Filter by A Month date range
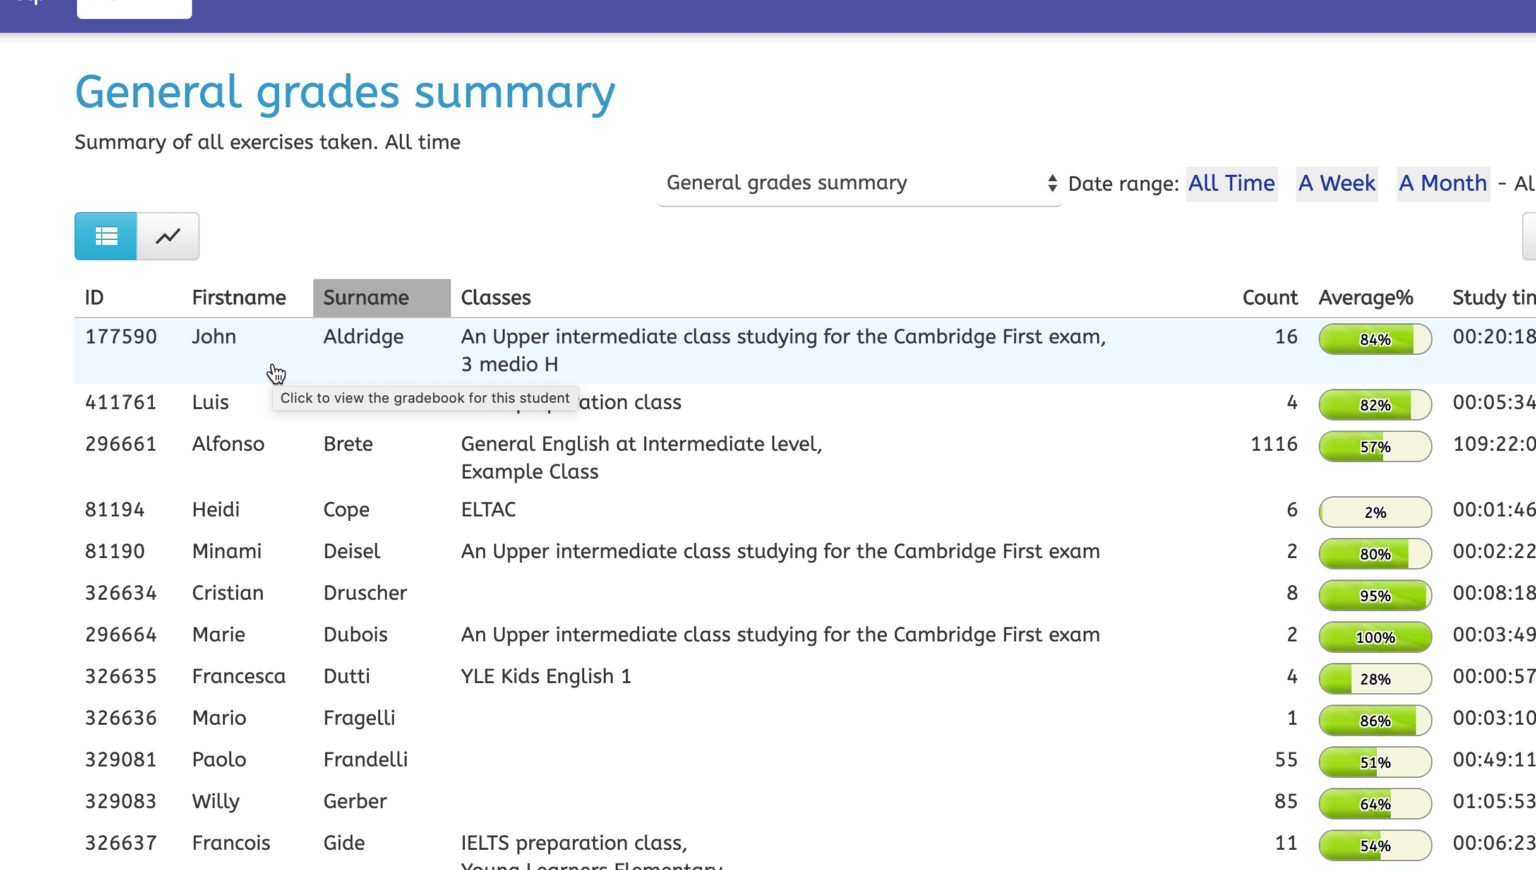 (x=1442, y=183)
